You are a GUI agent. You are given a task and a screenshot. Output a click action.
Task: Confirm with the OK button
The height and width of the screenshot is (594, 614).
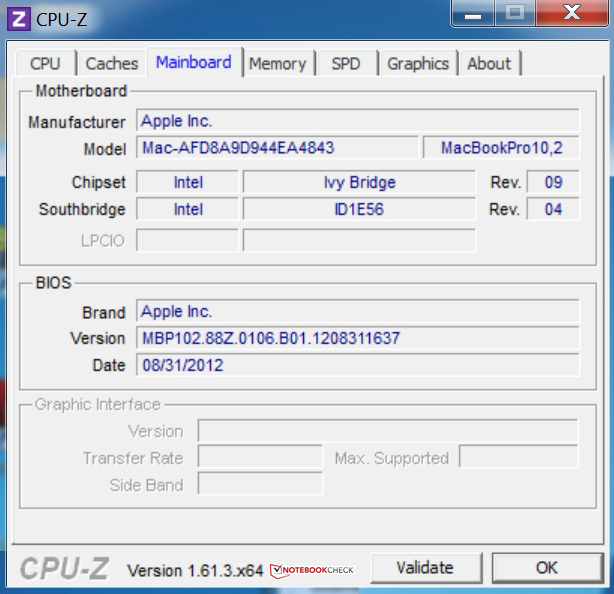547,568
